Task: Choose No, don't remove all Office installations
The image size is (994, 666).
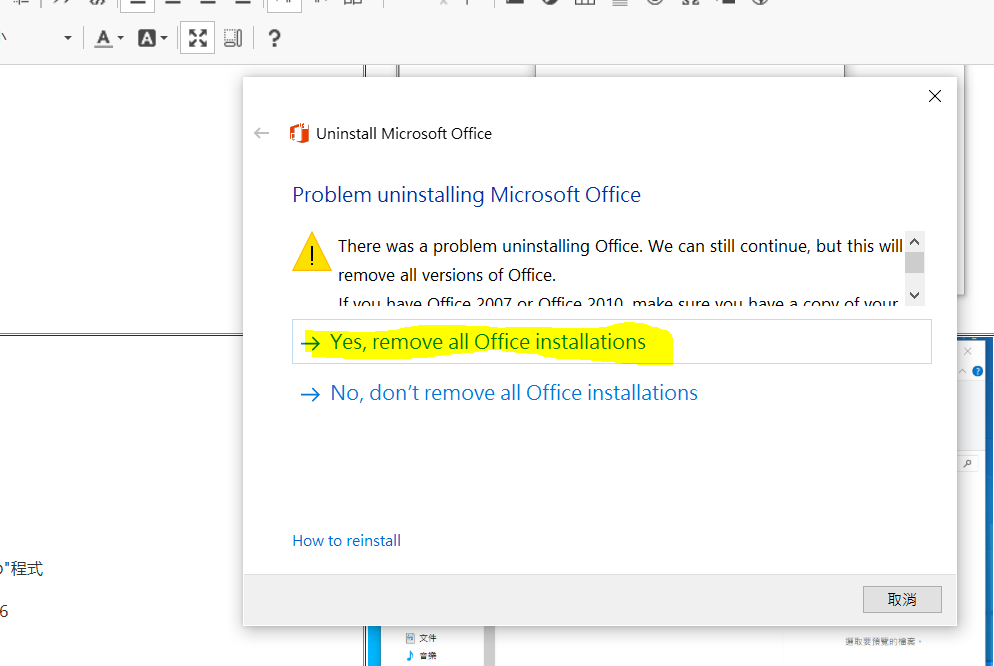Action: tap(498, 393)
